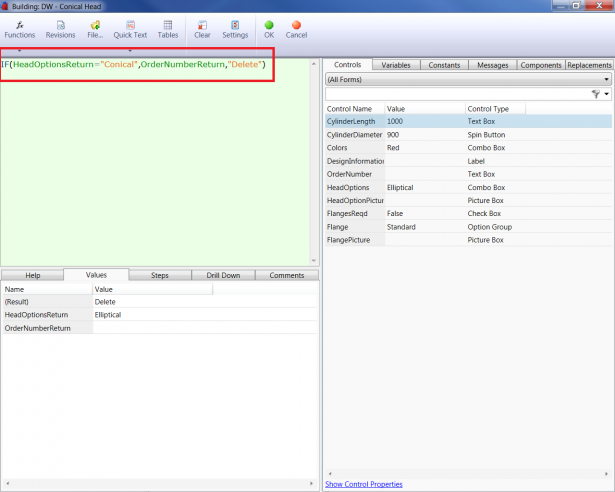The image size is (615, 492).
Task: Select the FlangePicture control row
Action: pos(468,240)
